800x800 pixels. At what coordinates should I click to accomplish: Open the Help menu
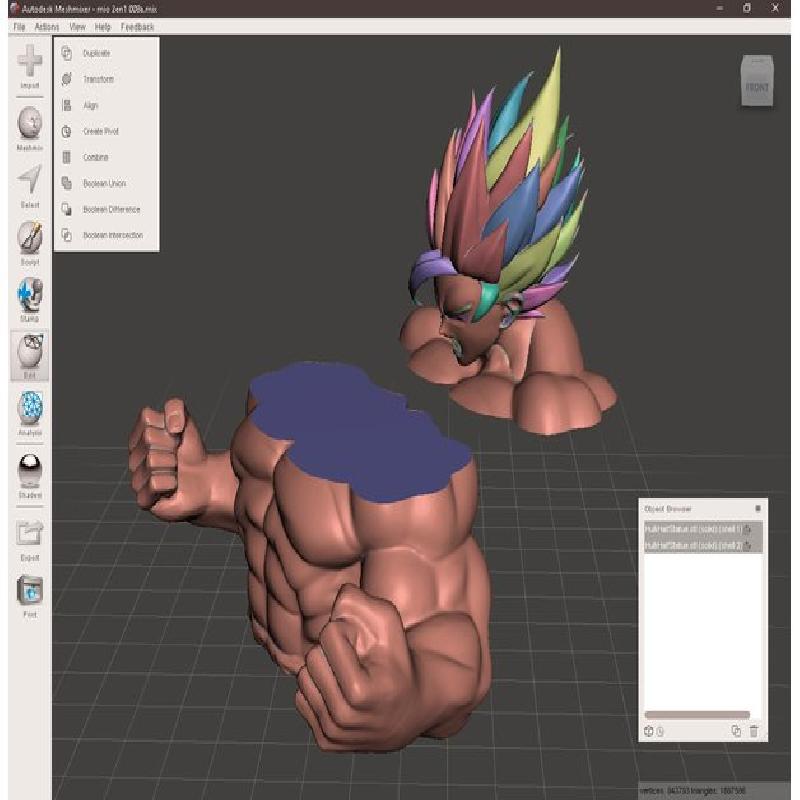click(103, 27)
